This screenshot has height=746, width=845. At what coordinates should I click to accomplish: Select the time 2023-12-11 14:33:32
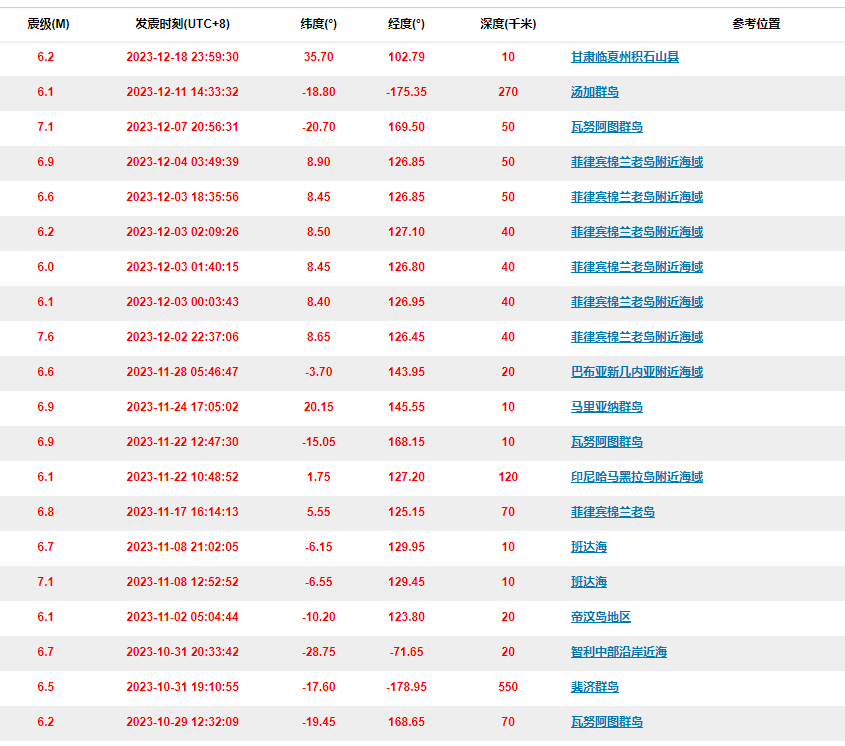pyautogui.click(x=183, y=92)
